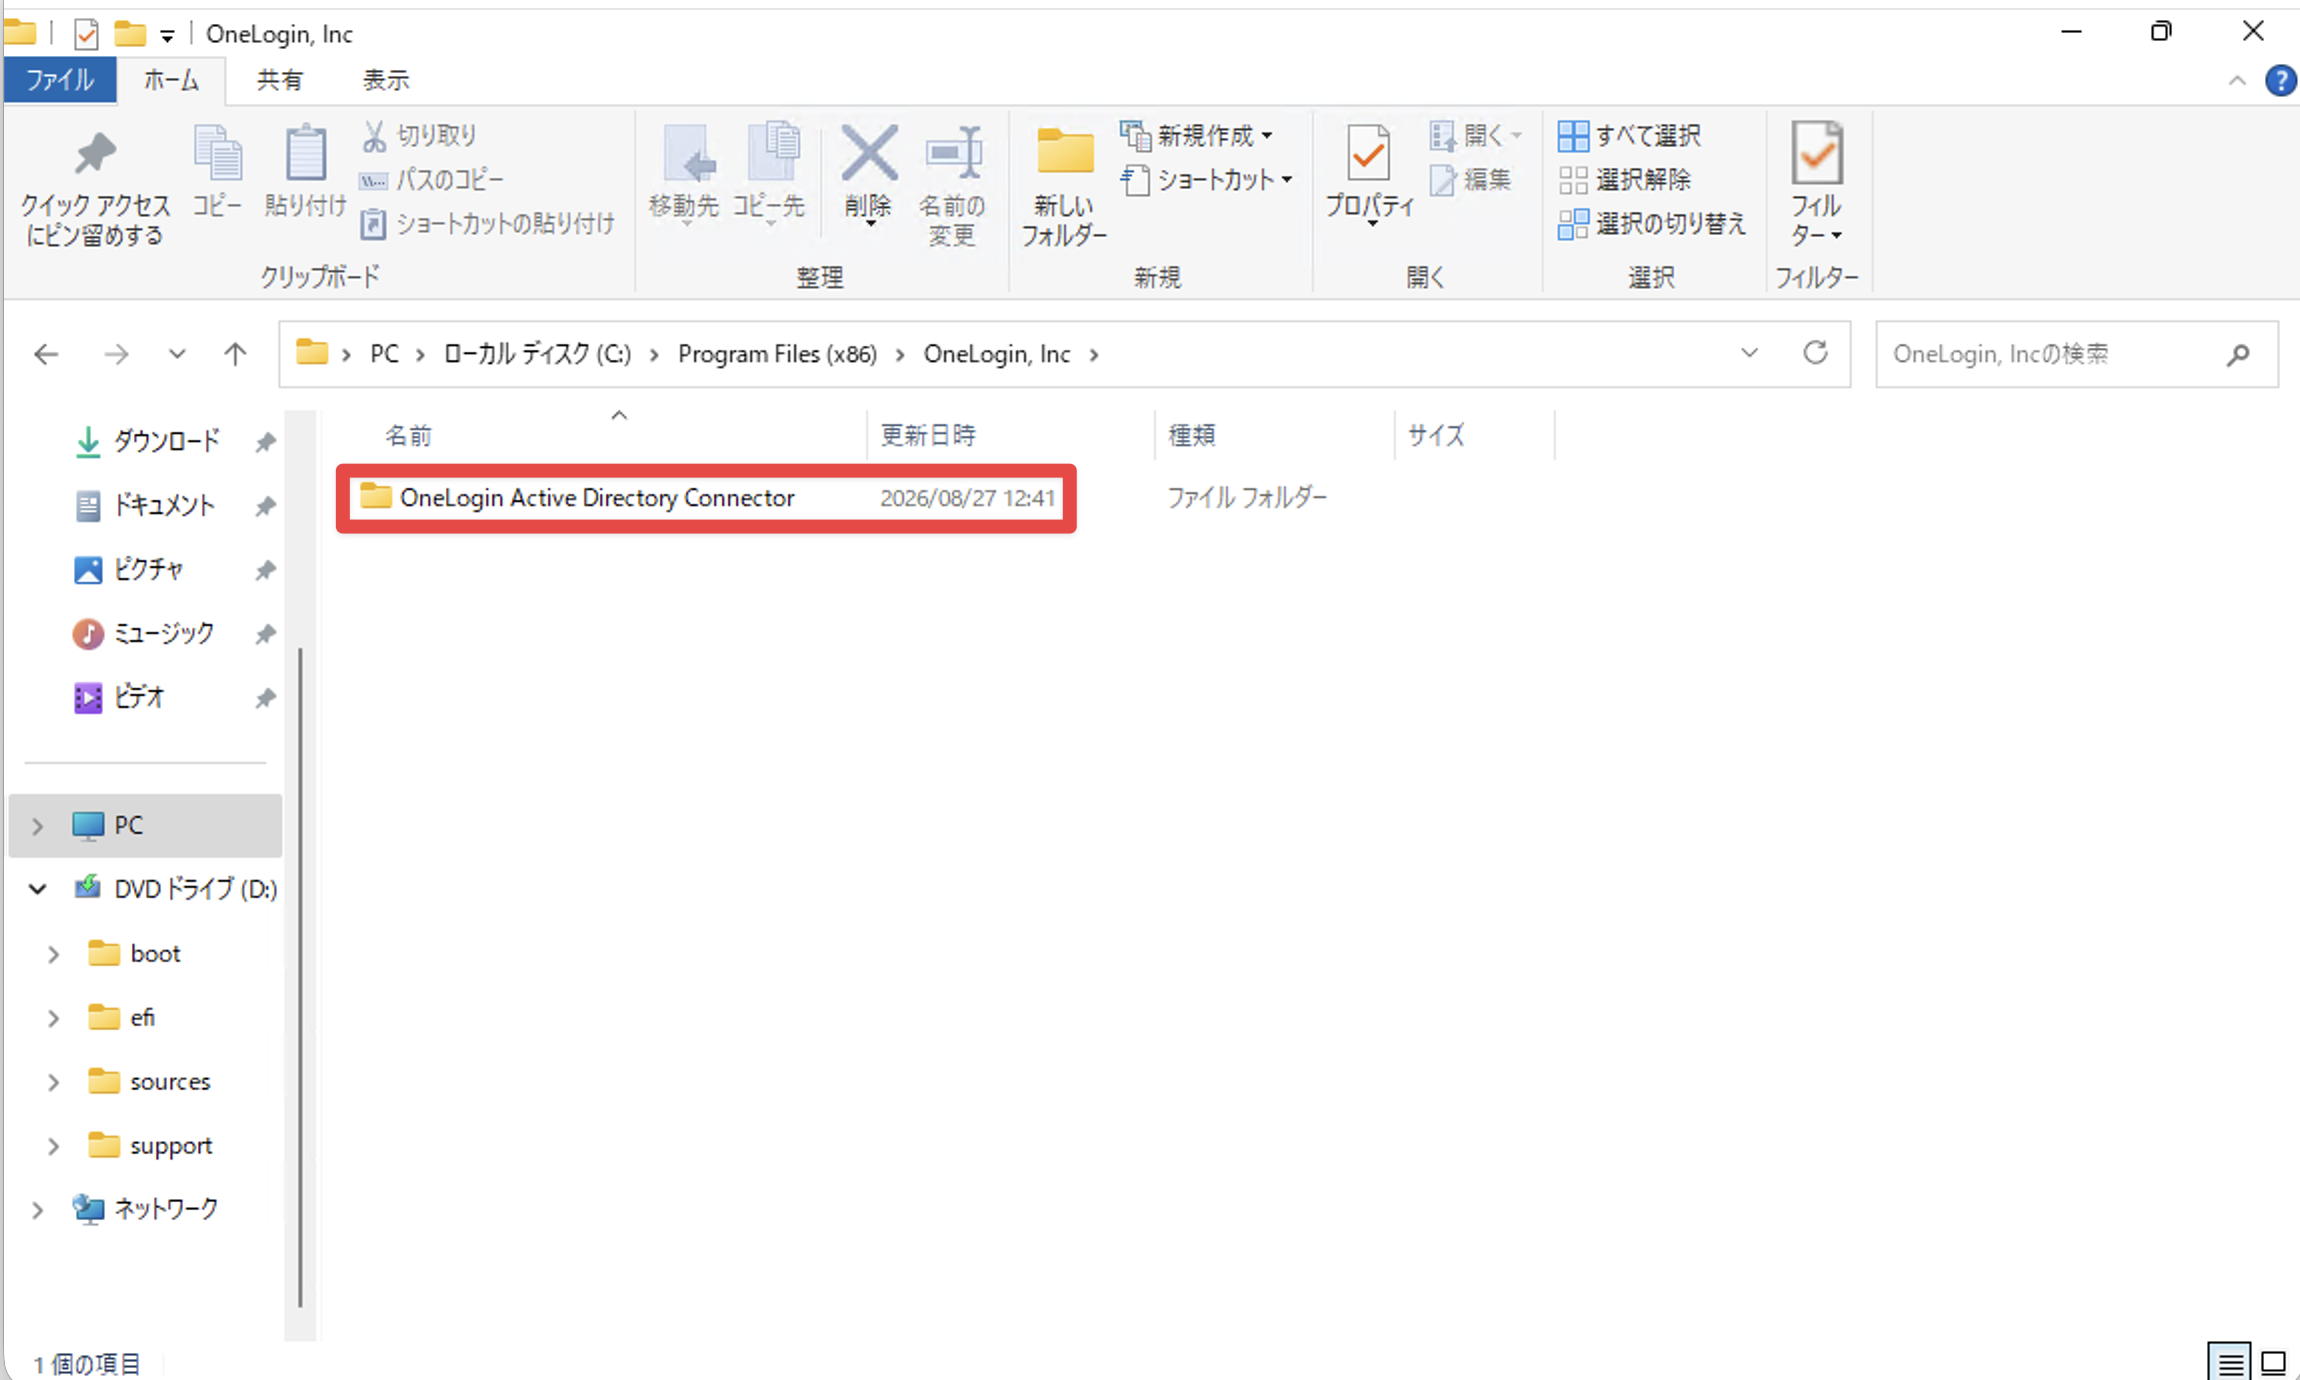Screen dimensions: 2300x1380
Task: Open the address bar history dropdown
Action: click(1749, 353)
